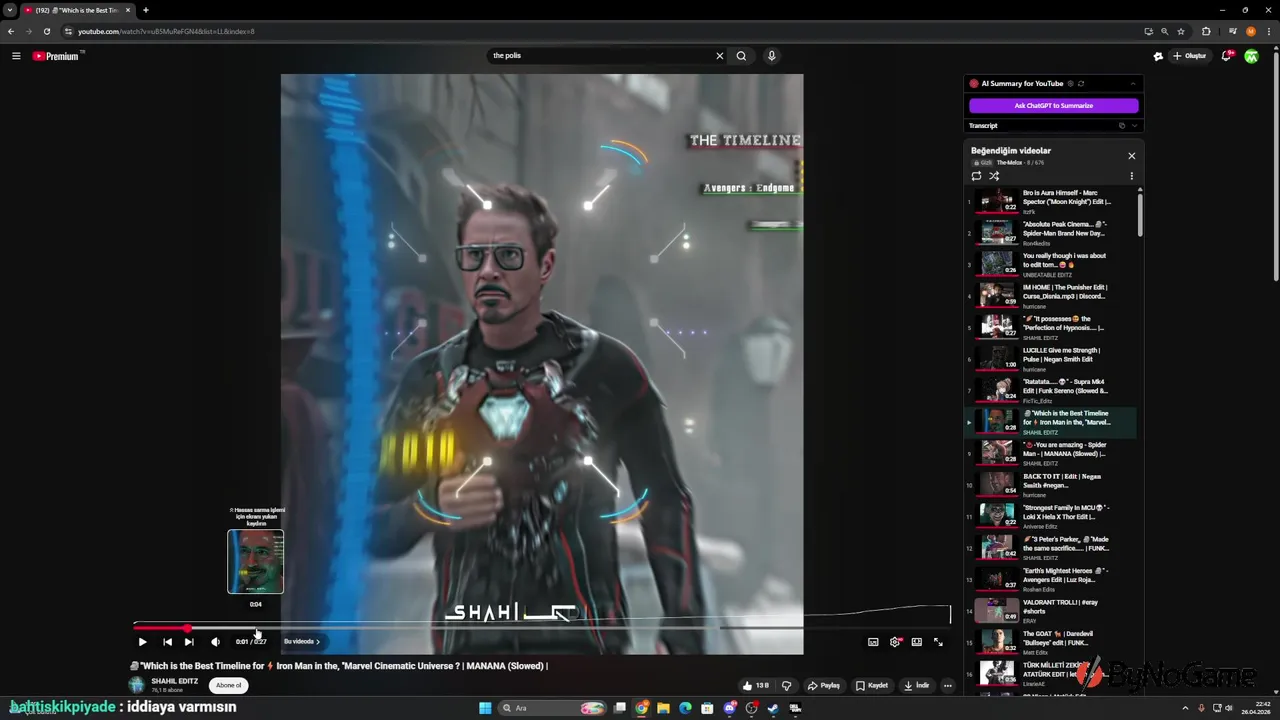1280x720 pixels.
Task: Open the Windows Start menu
Action: 485,708
